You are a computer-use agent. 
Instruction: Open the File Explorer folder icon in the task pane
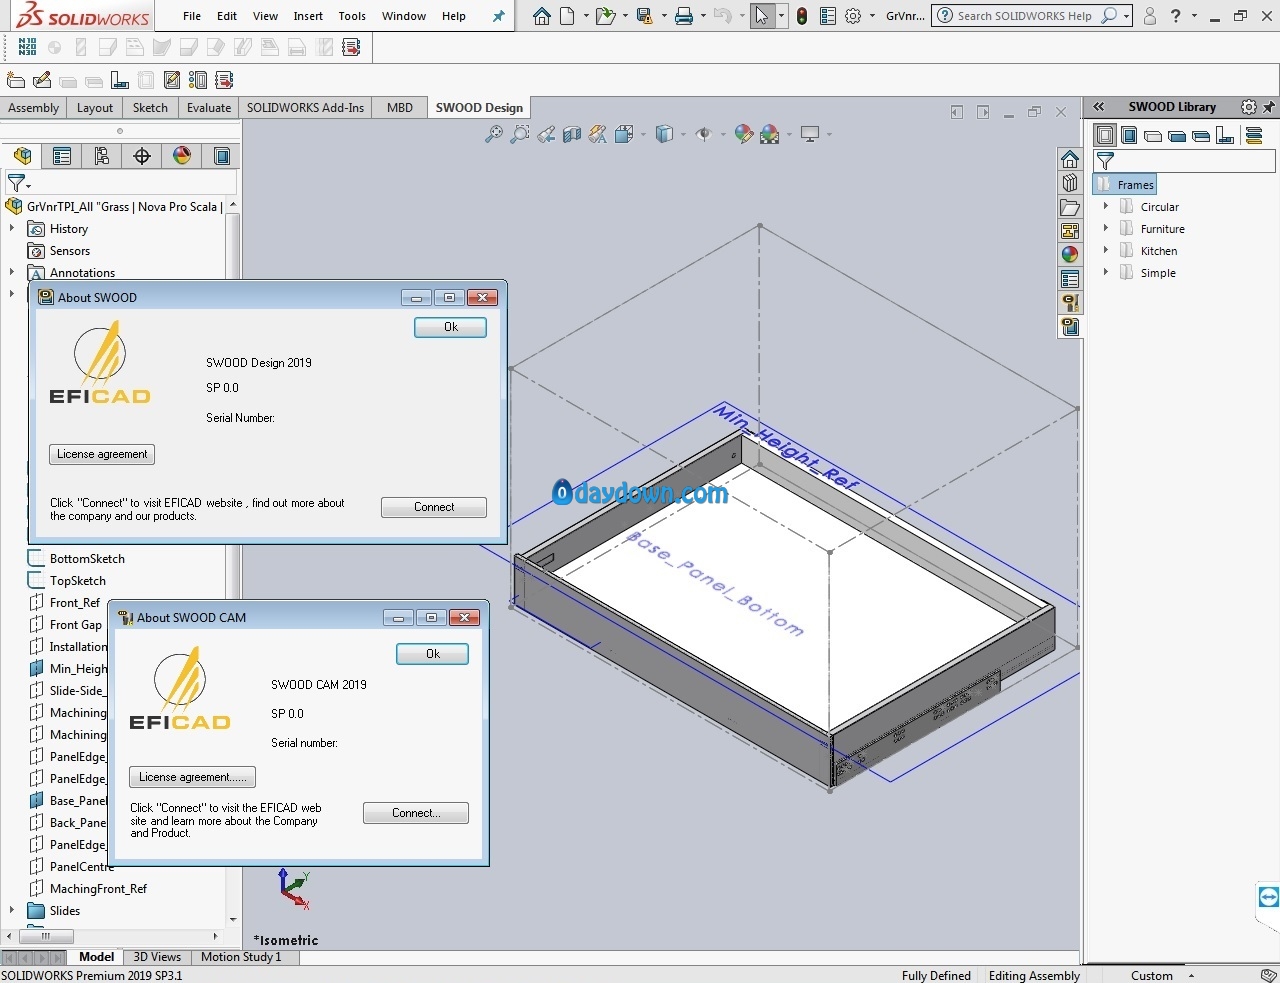click(x=1070, y=208)
